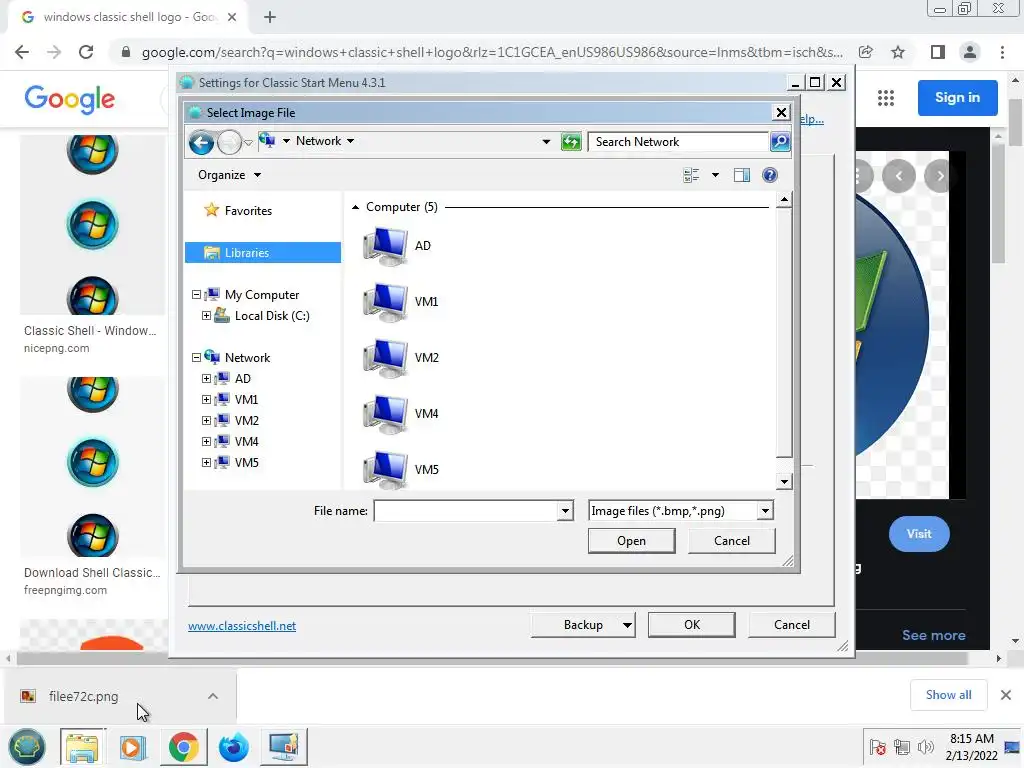Open the view options dropdown arrow

pos(715,175)
